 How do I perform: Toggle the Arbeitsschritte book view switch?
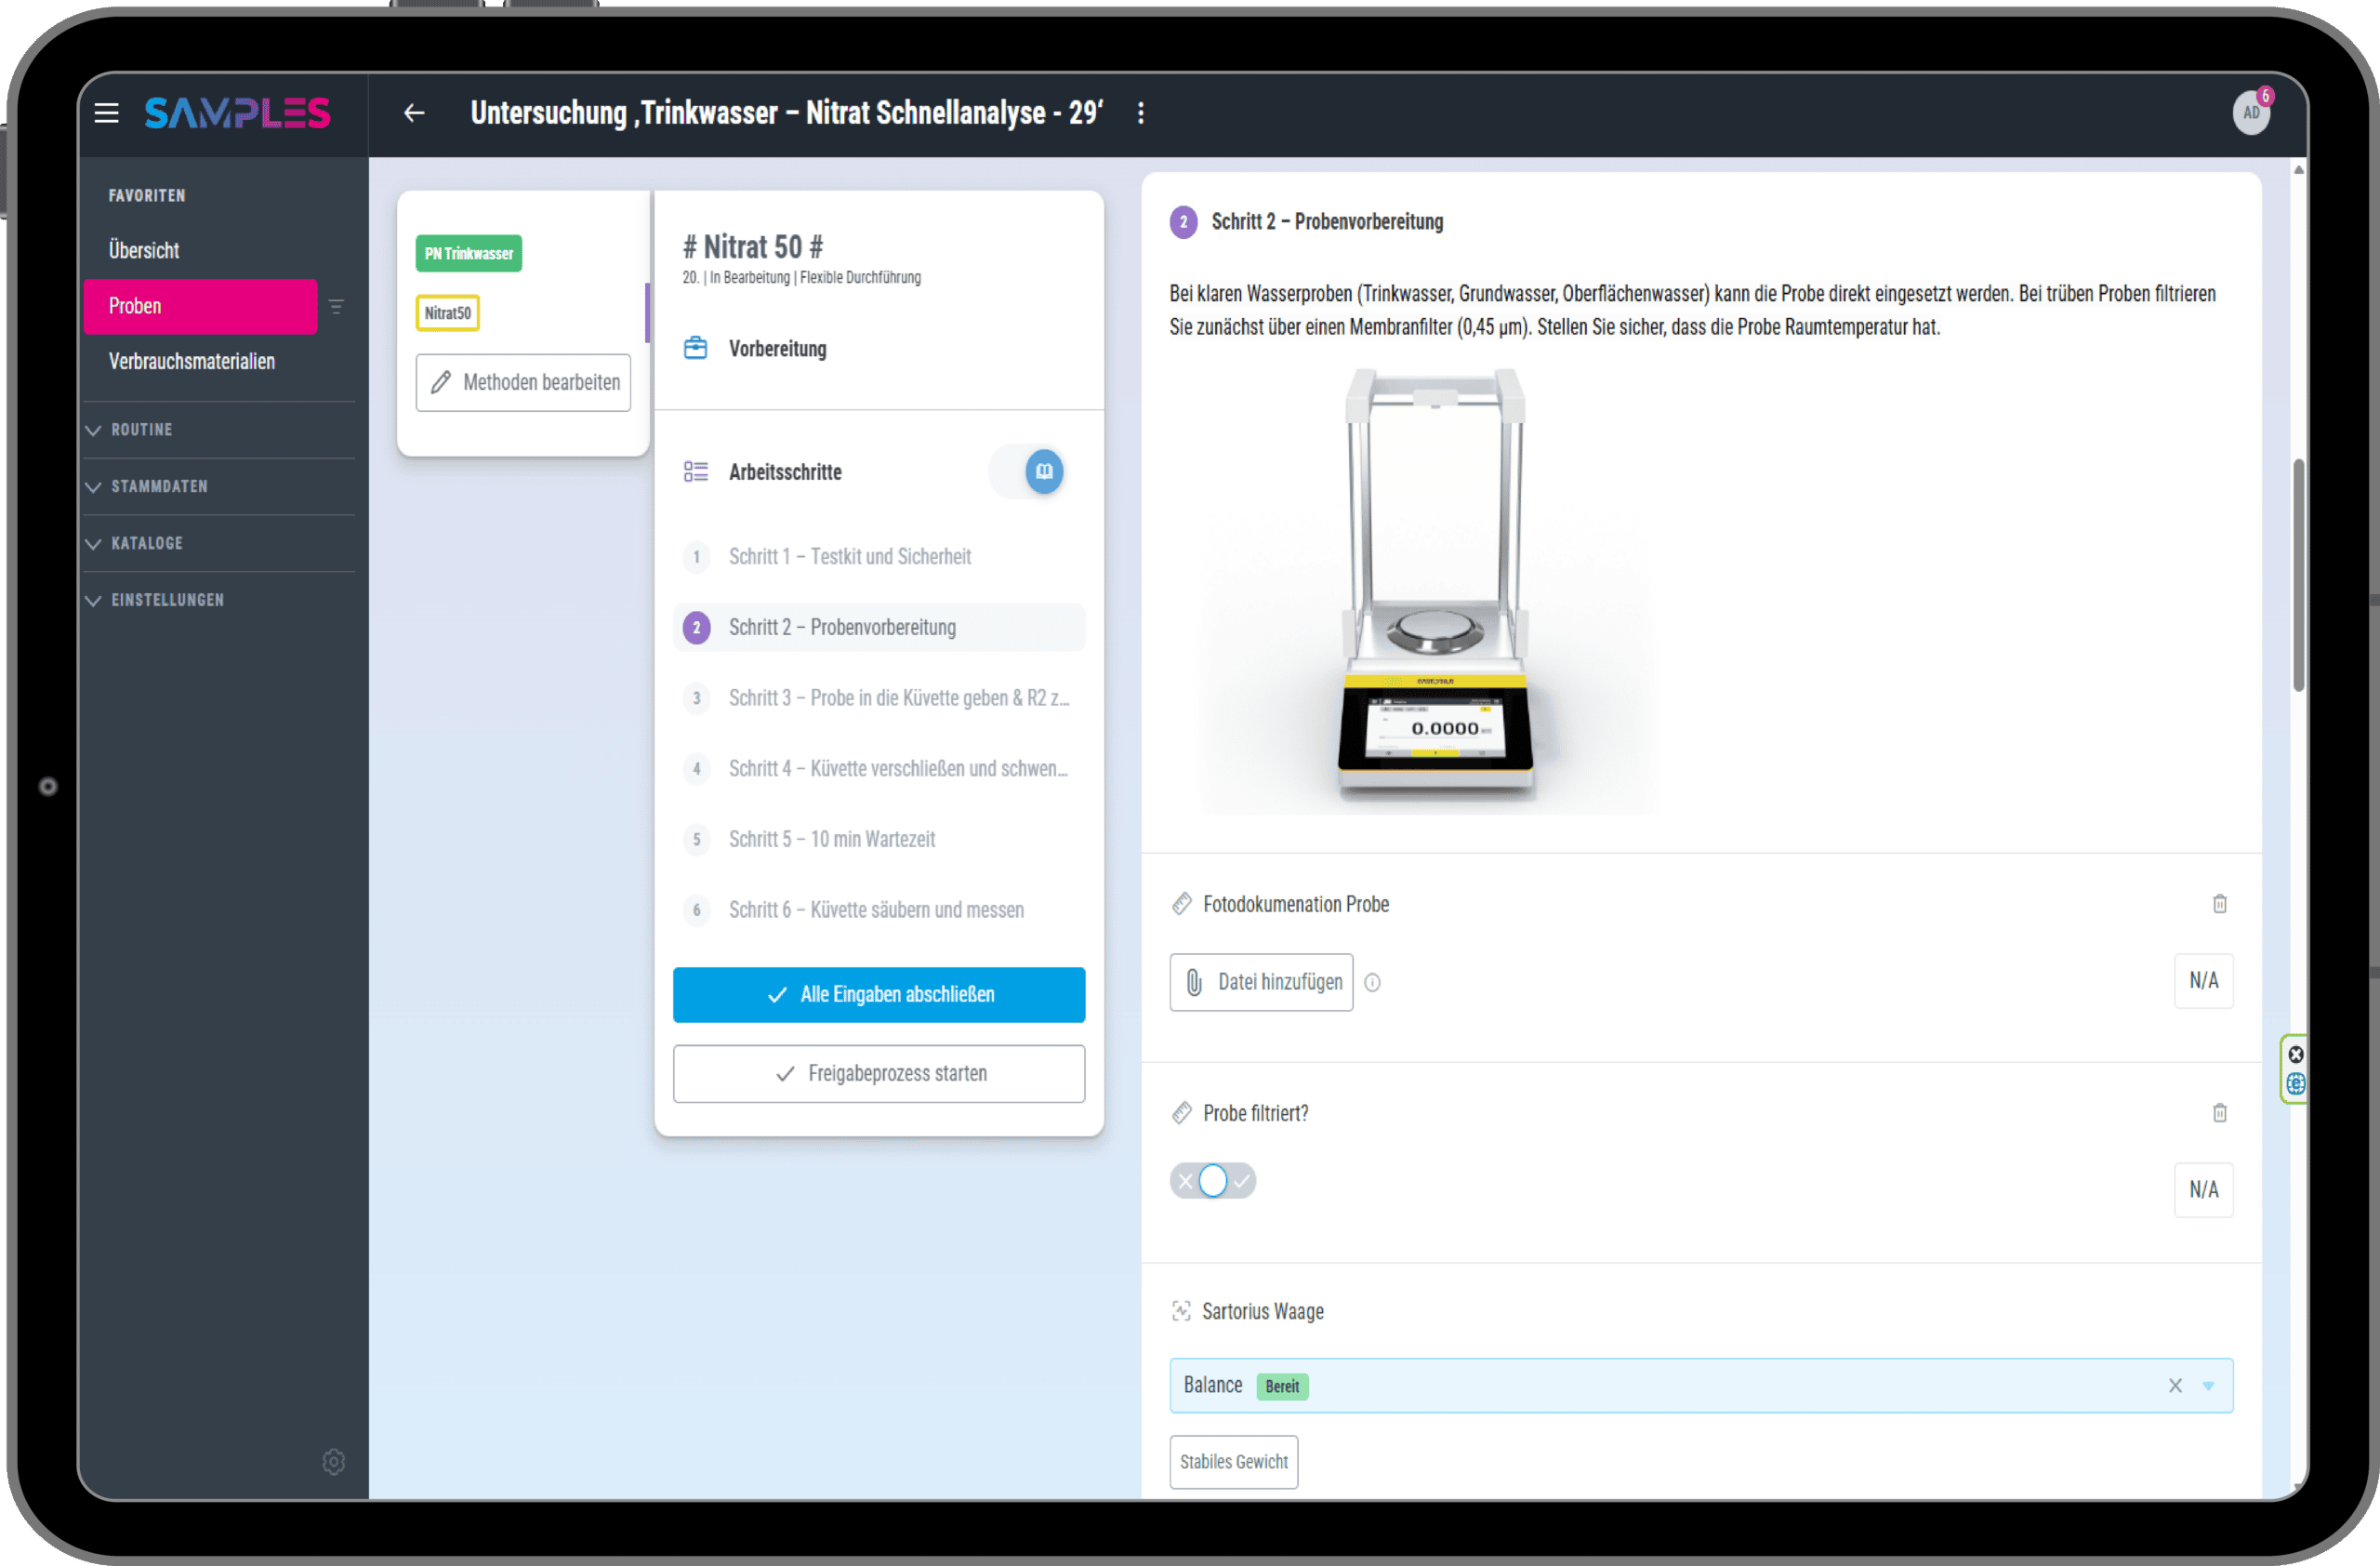(x=1027, y=471)
